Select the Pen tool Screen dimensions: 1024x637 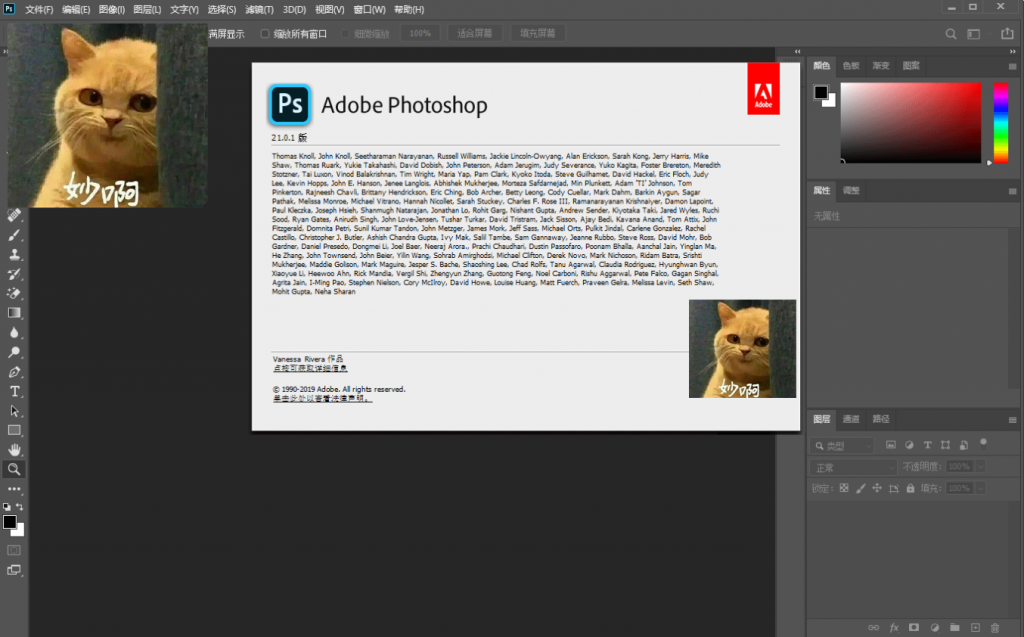coord(14,372)
